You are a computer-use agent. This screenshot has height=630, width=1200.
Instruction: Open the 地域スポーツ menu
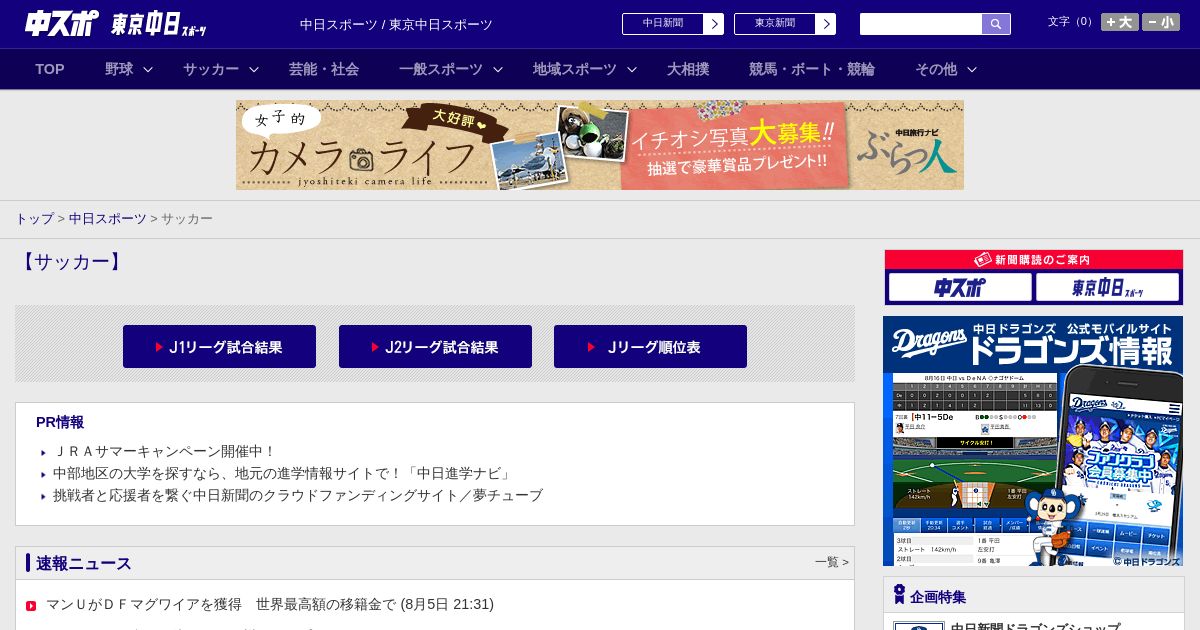pos(575,69)
